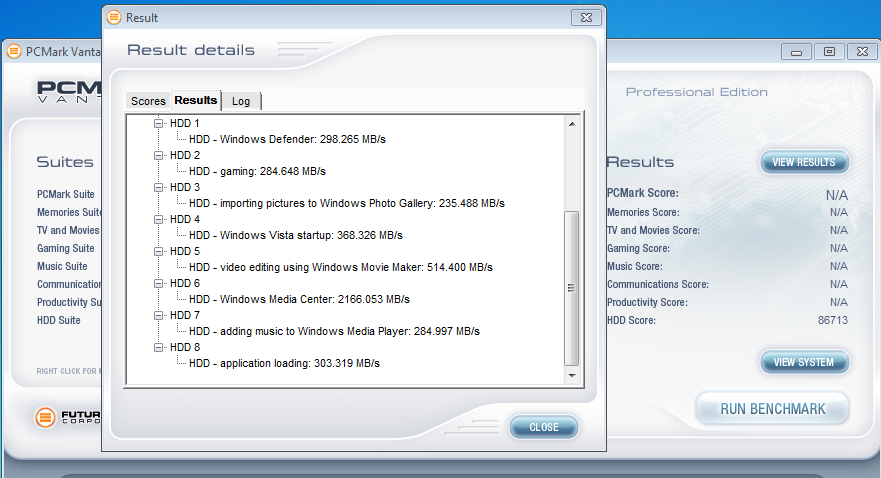The width and height of the screenshot is (881, 478).
Task: Select the application loading 303.319 MB/s row
Action: [x=284, y=363]
